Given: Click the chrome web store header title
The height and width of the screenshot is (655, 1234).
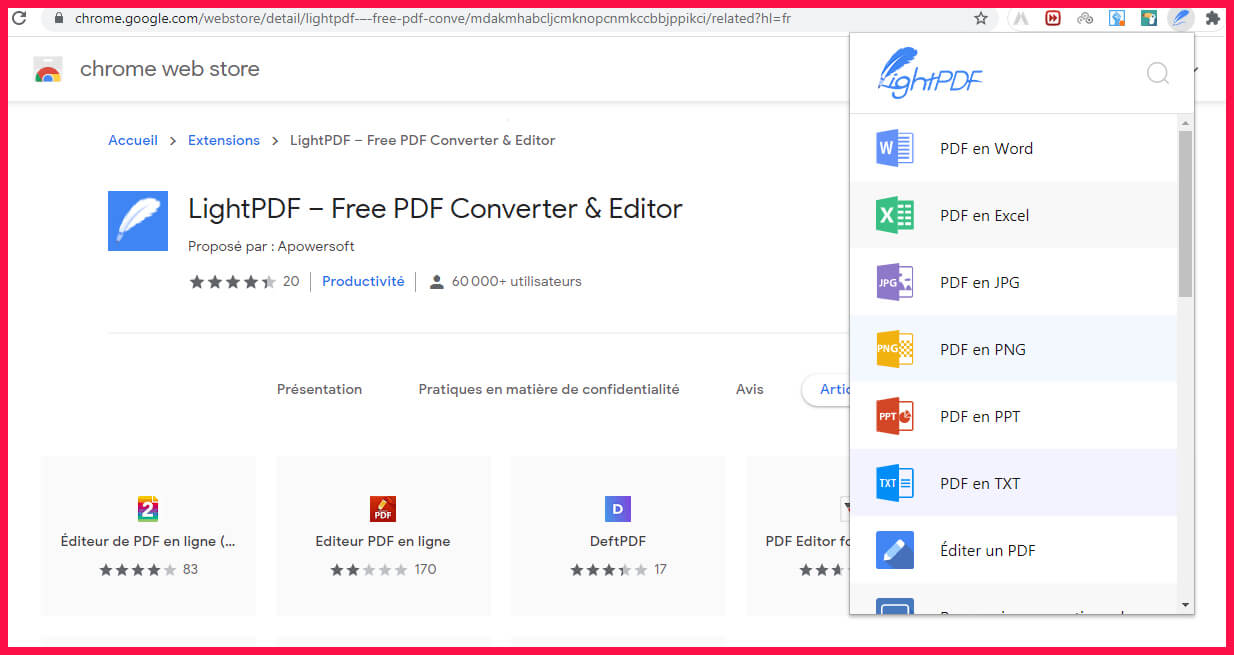Looking at the screenshot, I should [x=170, y=69].
